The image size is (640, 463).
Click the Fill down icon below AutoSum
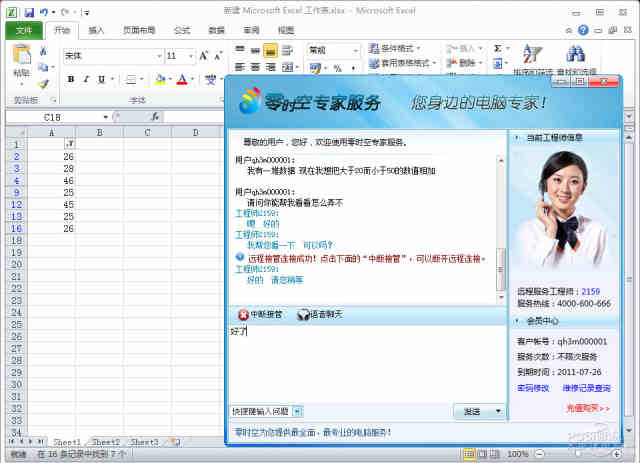pyautogui.click(x=498, y=64)
